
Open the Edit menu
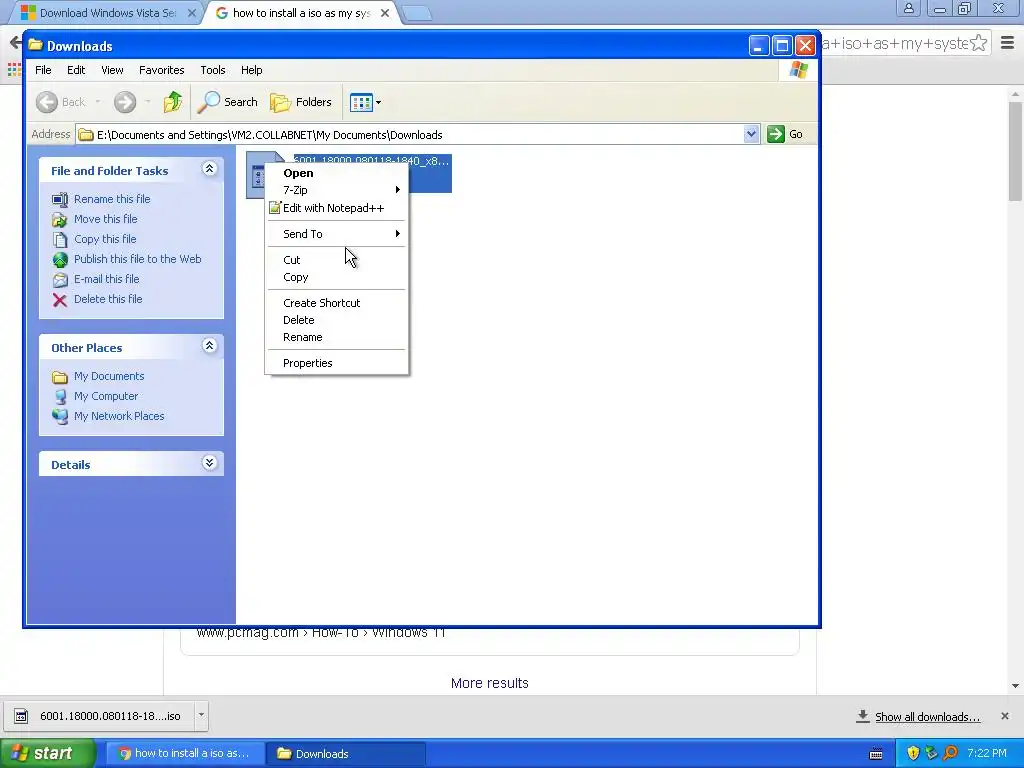[76, 70]
